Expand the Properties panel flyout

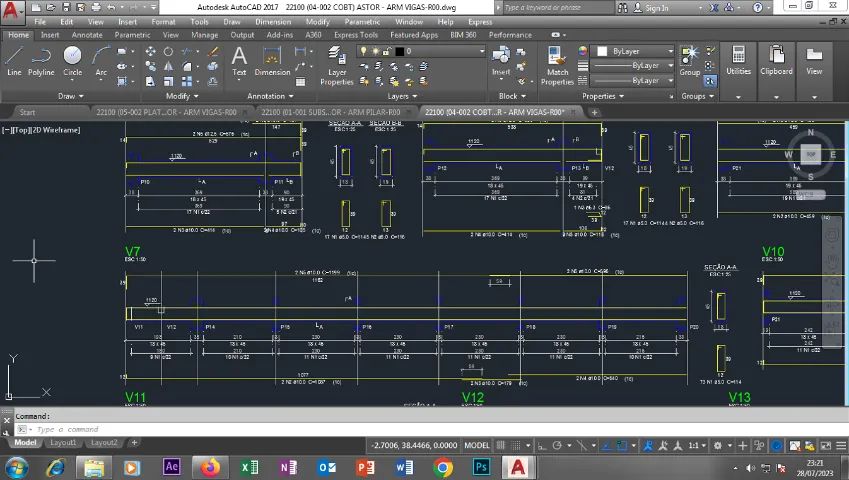click(603, 96)
